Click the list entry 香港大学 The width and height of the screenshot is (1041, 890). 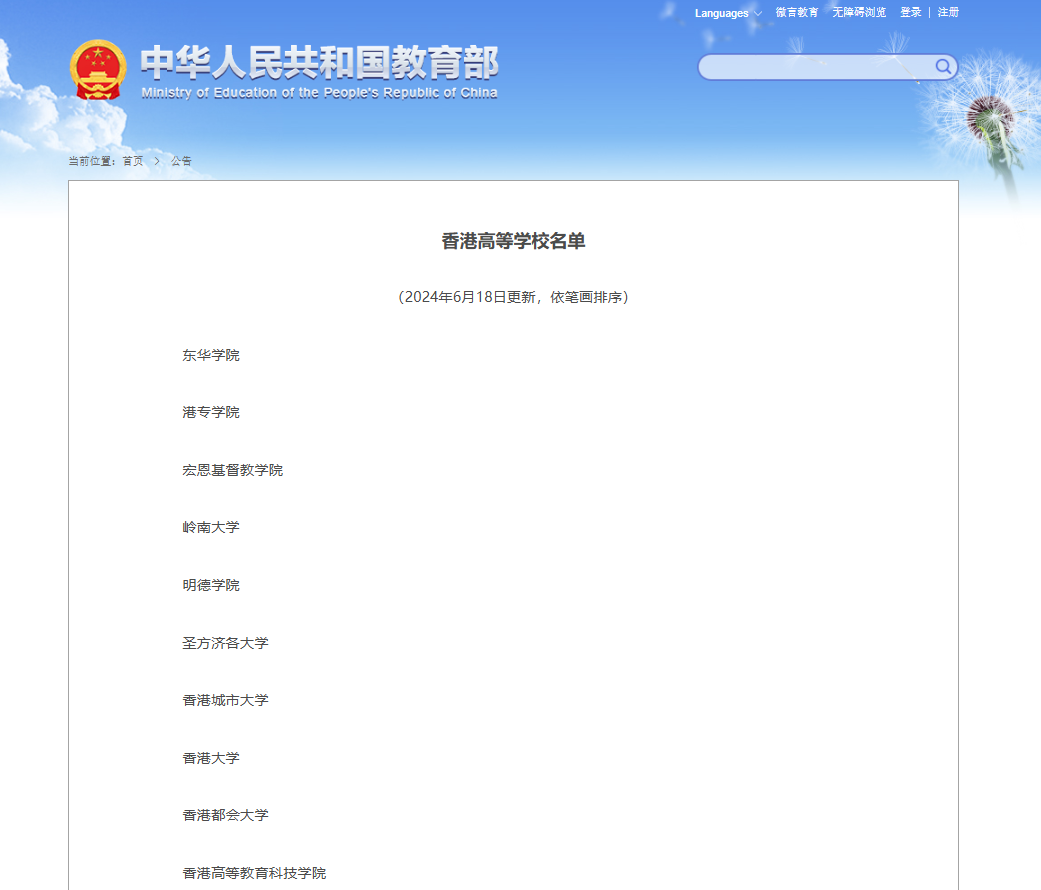pos(211,757)
